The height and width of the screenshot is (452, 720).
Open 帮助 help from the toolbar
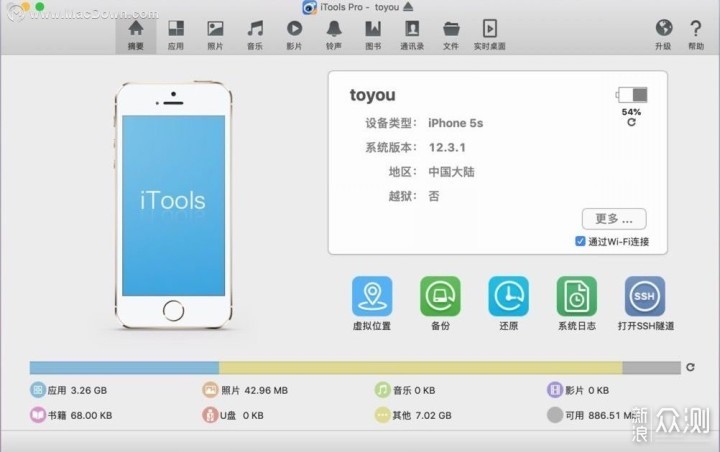(x=696, y=33)
